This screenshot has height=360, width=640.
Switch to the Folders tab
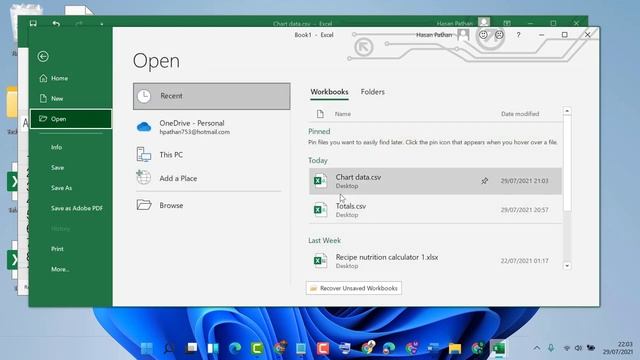(373, 92)
